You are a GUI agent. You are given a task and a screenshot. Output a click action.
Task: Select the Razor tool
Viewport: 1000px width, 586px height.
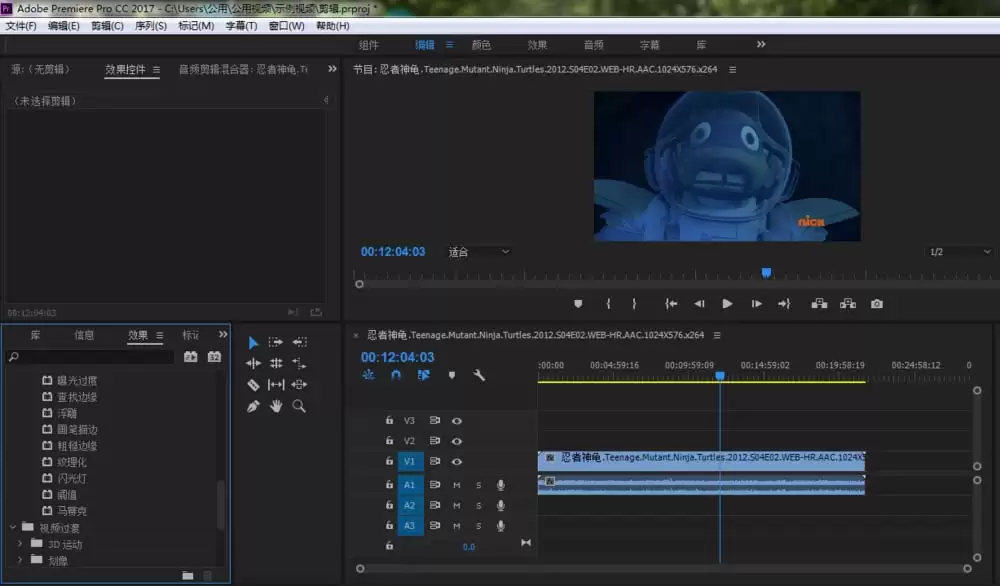point(253,385)
